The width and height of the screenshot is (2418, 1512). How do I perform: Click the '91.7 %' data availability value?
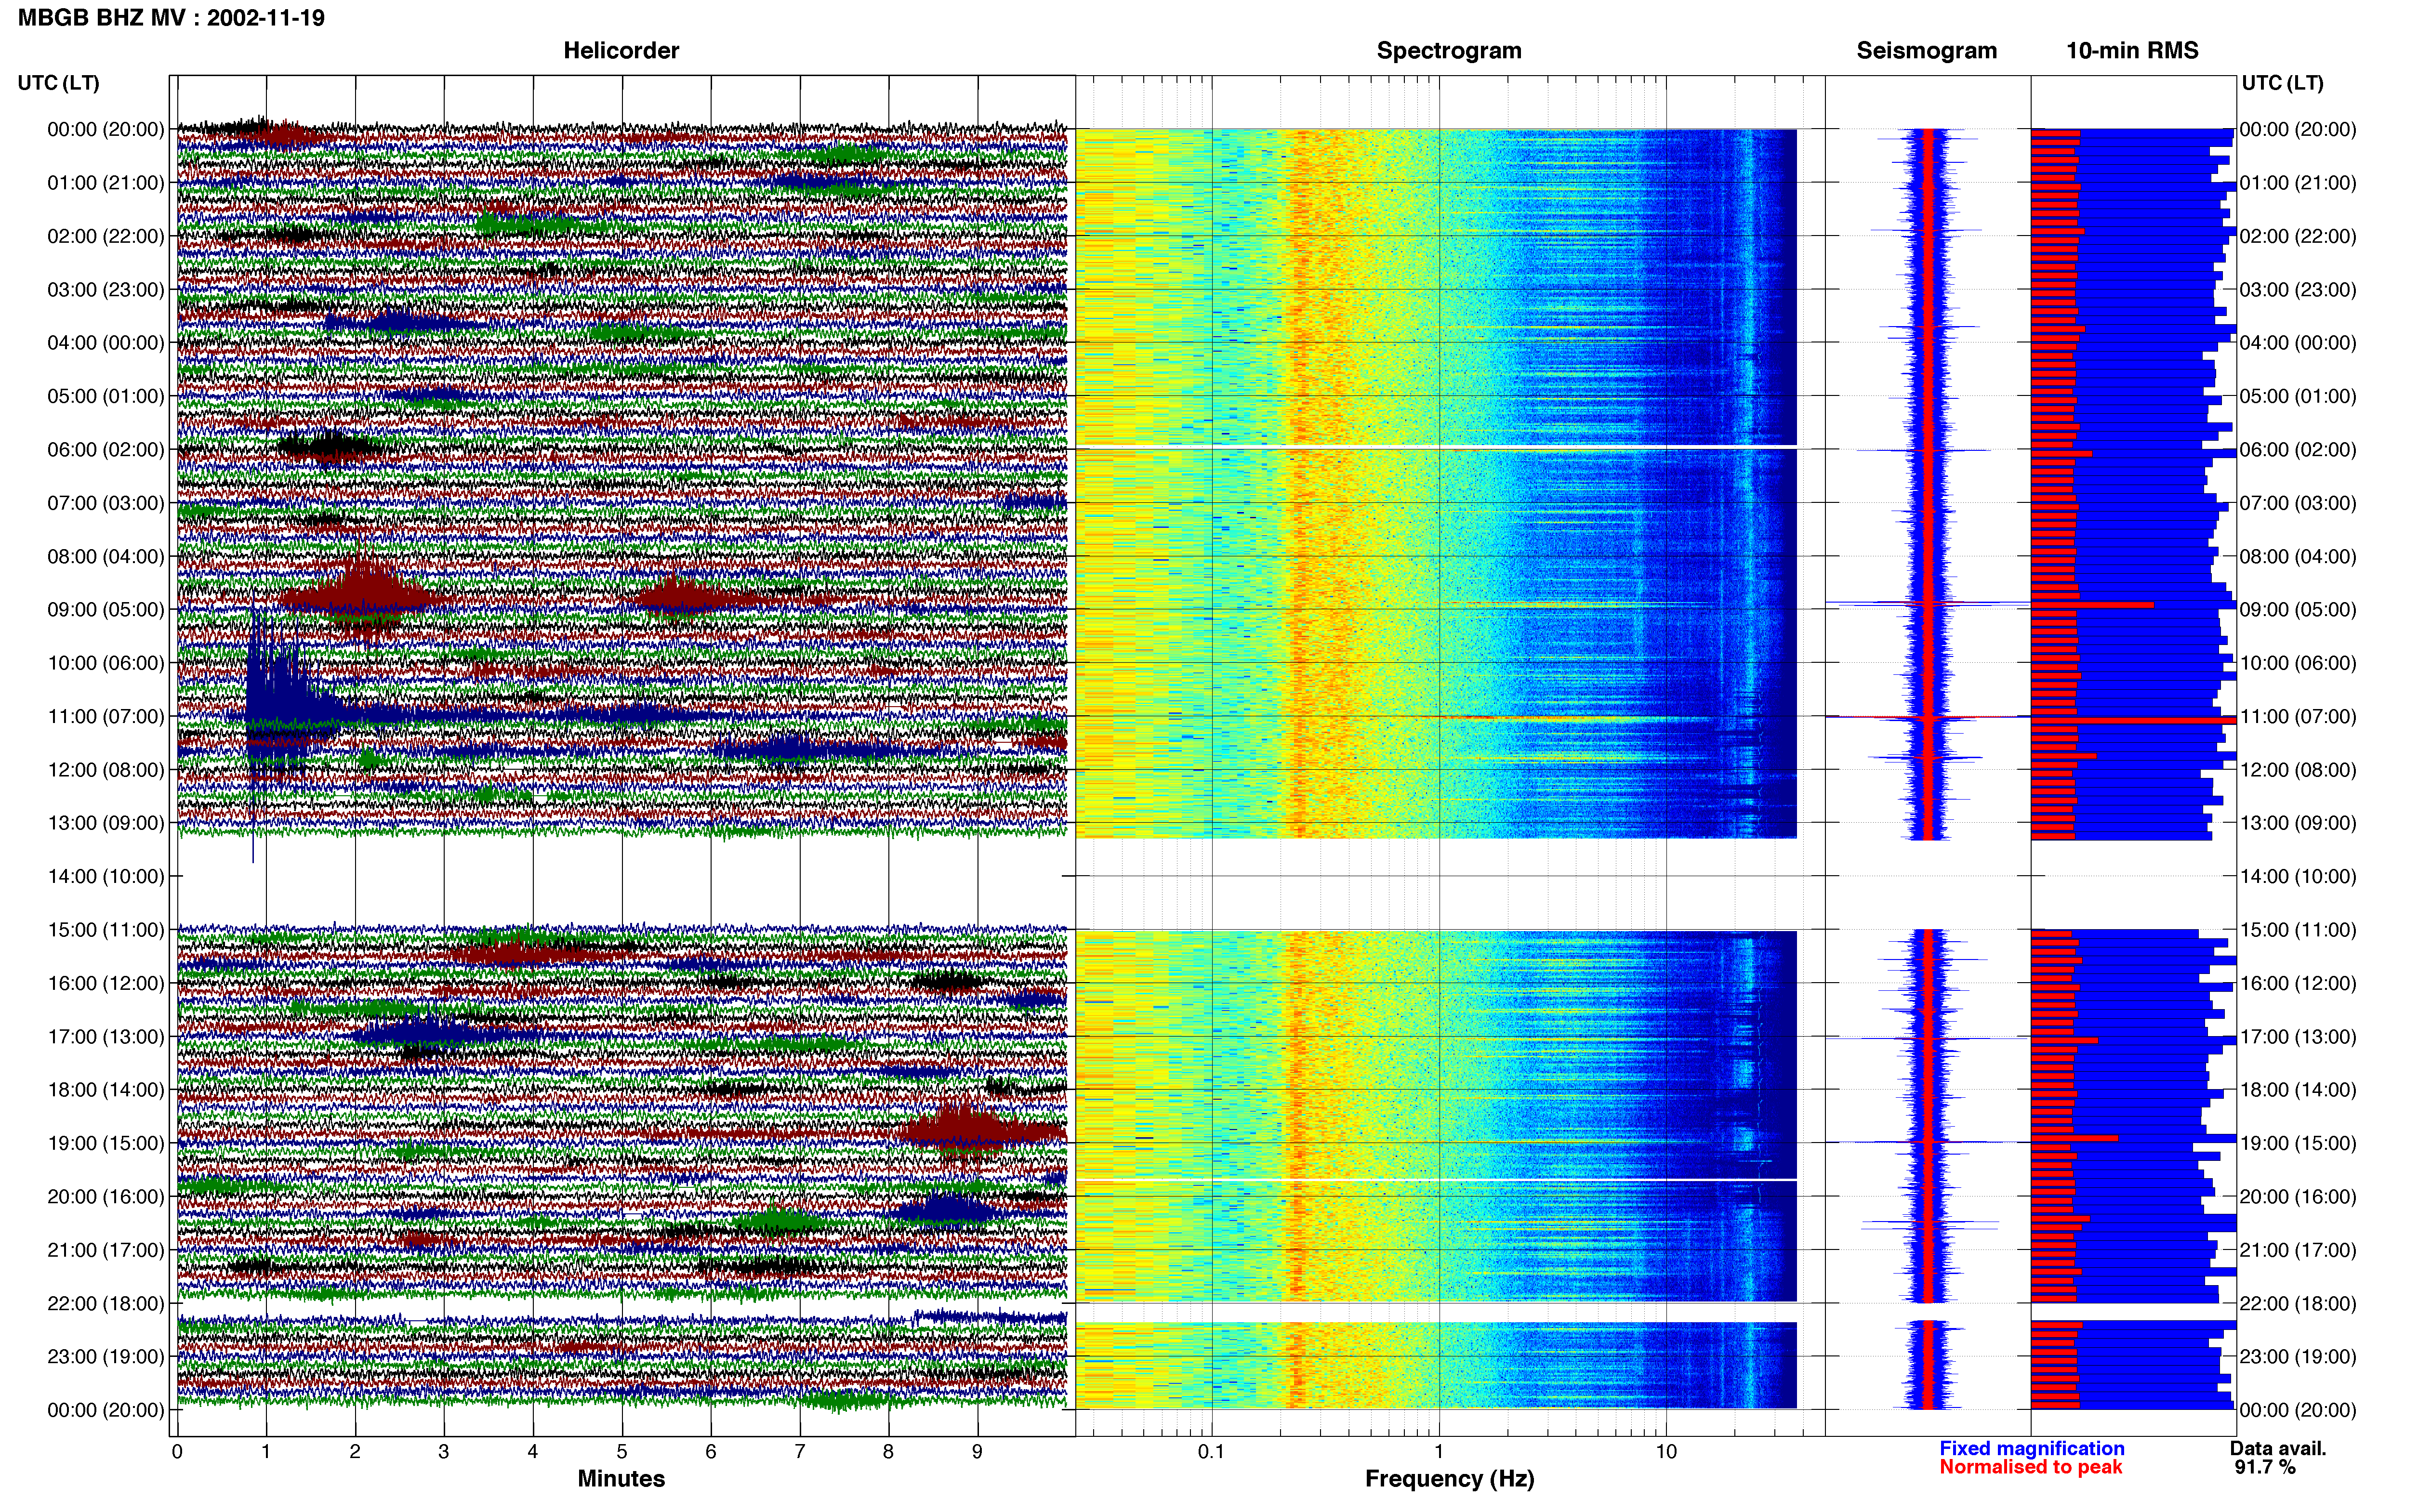2265,1467
